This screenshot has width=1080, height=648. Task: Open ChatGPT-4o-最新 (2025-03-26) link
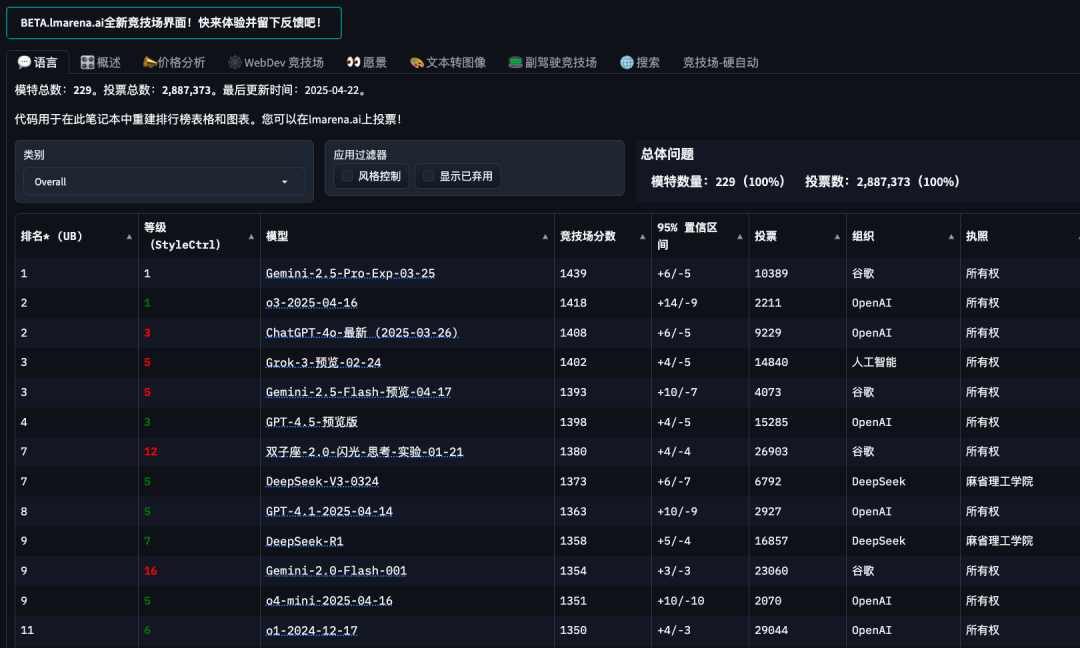pyautogui.click(x=362, y=333)
